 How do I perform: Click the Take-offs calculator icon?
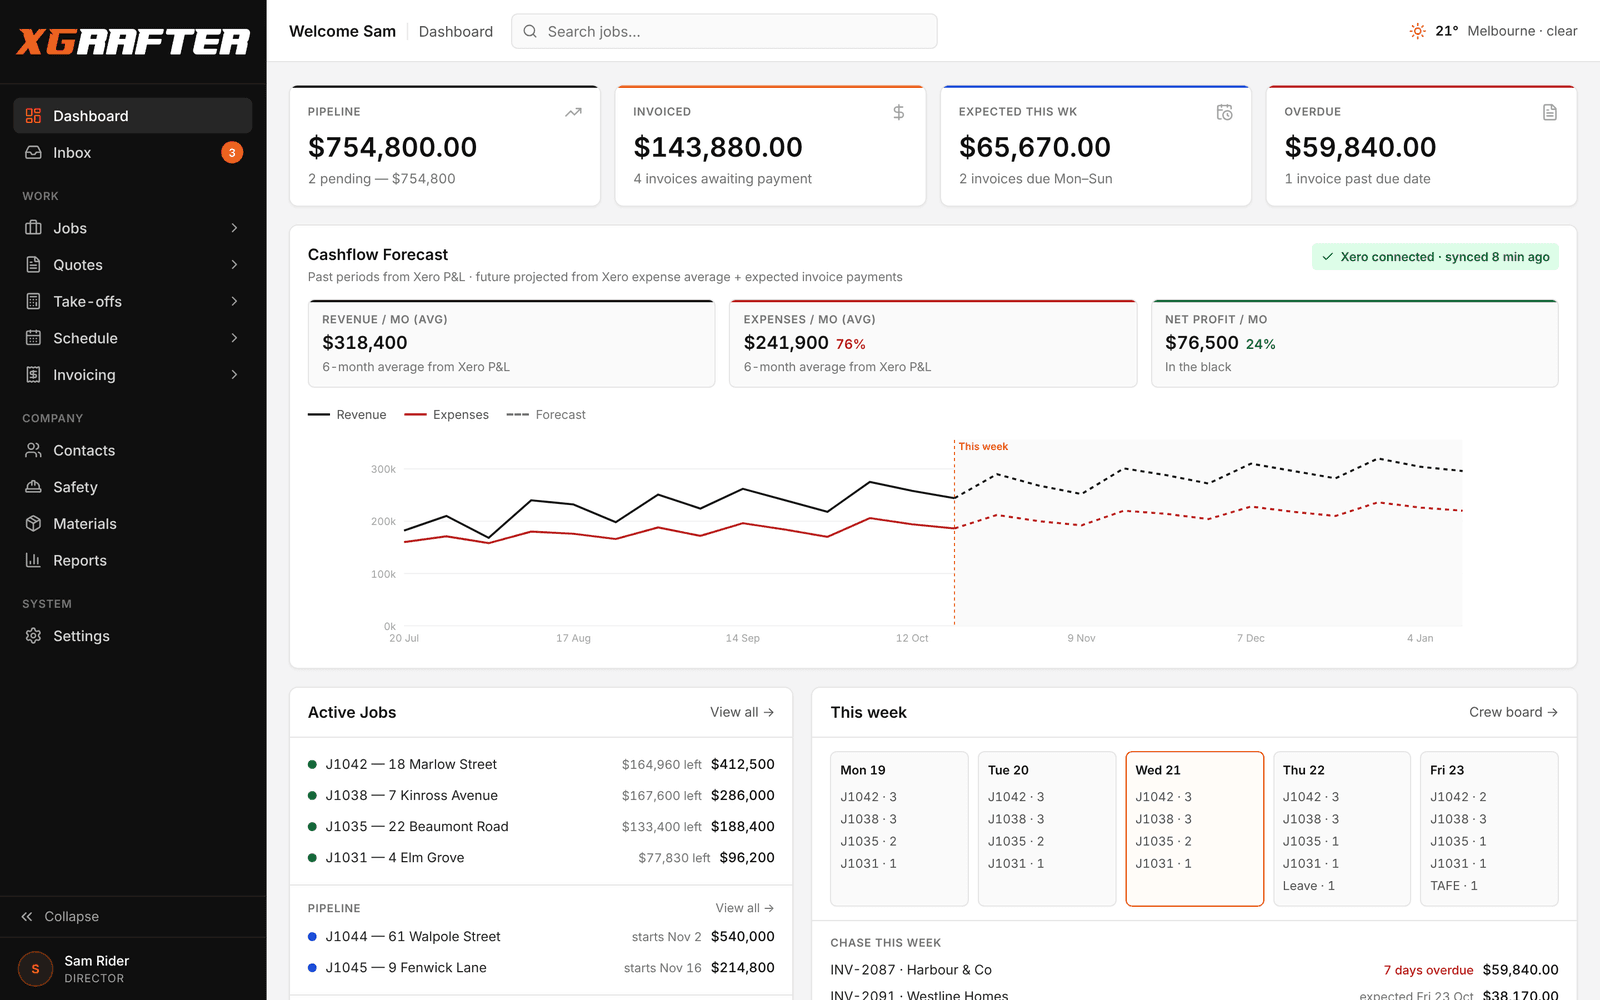(x=33, y=301)
